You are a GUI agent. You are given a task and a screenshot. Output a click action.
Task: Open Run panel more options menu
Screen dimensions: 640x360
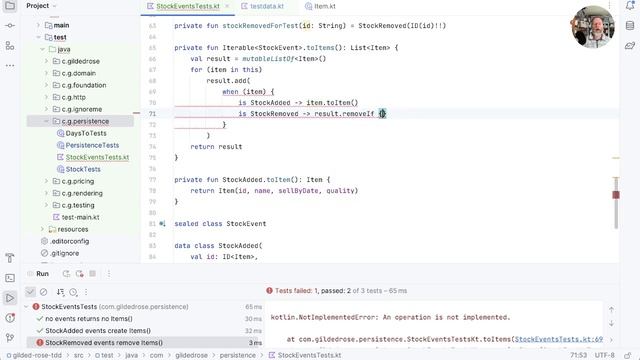click(x=109, y=274)
